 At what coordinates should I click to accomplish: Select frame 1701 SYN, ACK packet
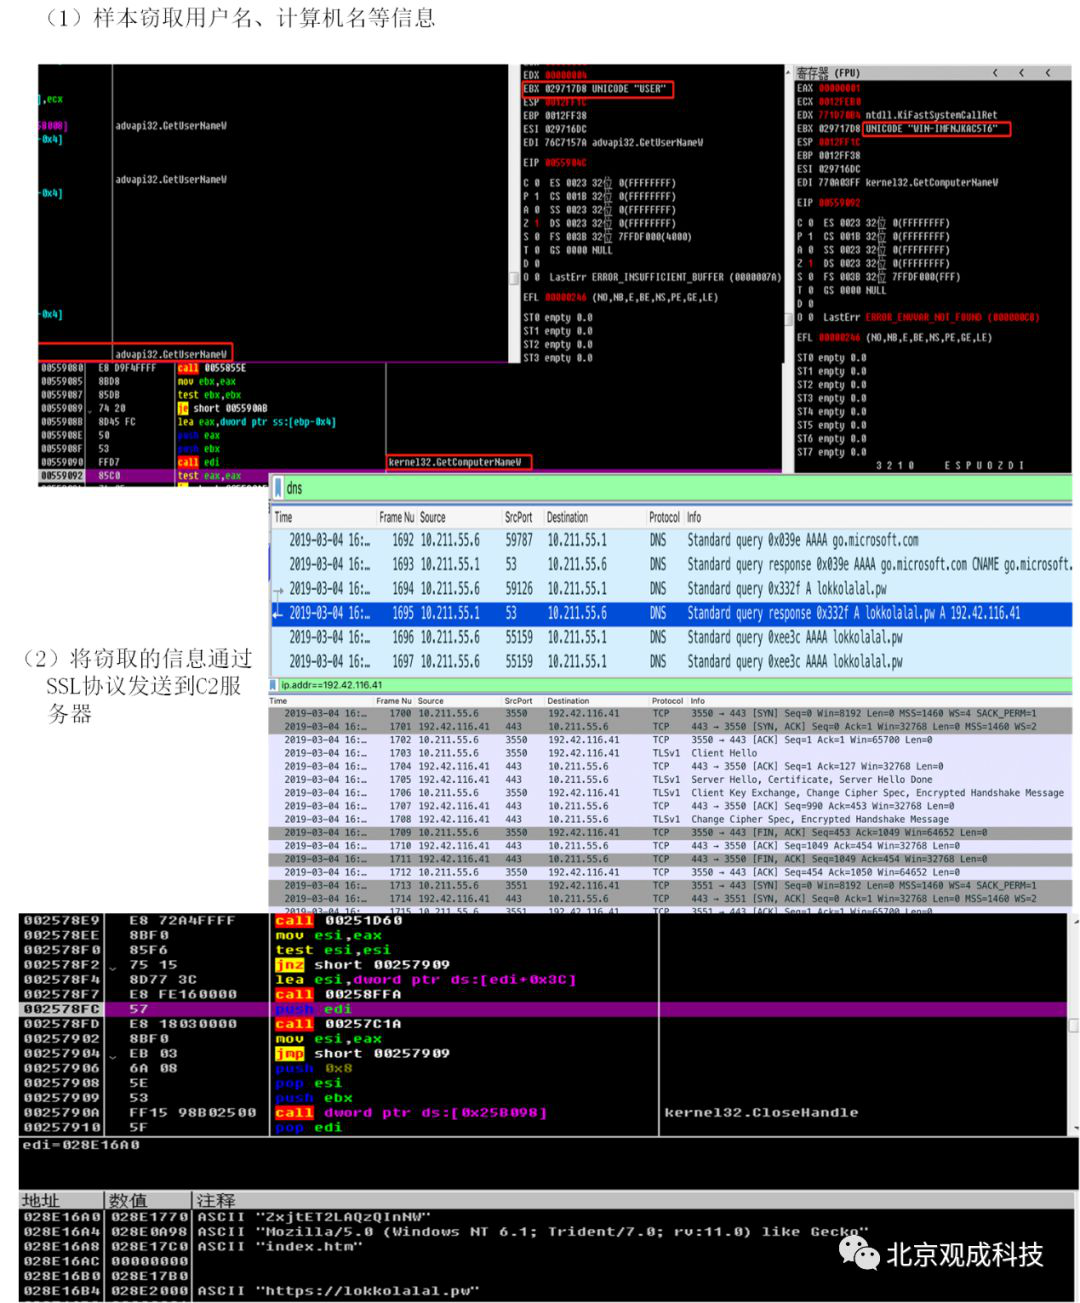670,727
